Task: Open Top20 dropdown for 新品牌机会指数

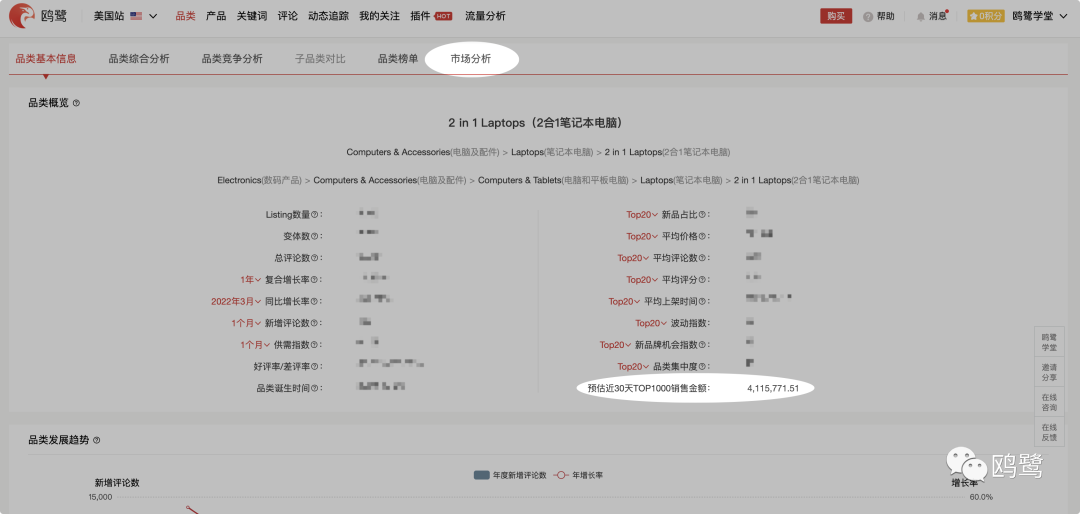Action: point(615,345)
